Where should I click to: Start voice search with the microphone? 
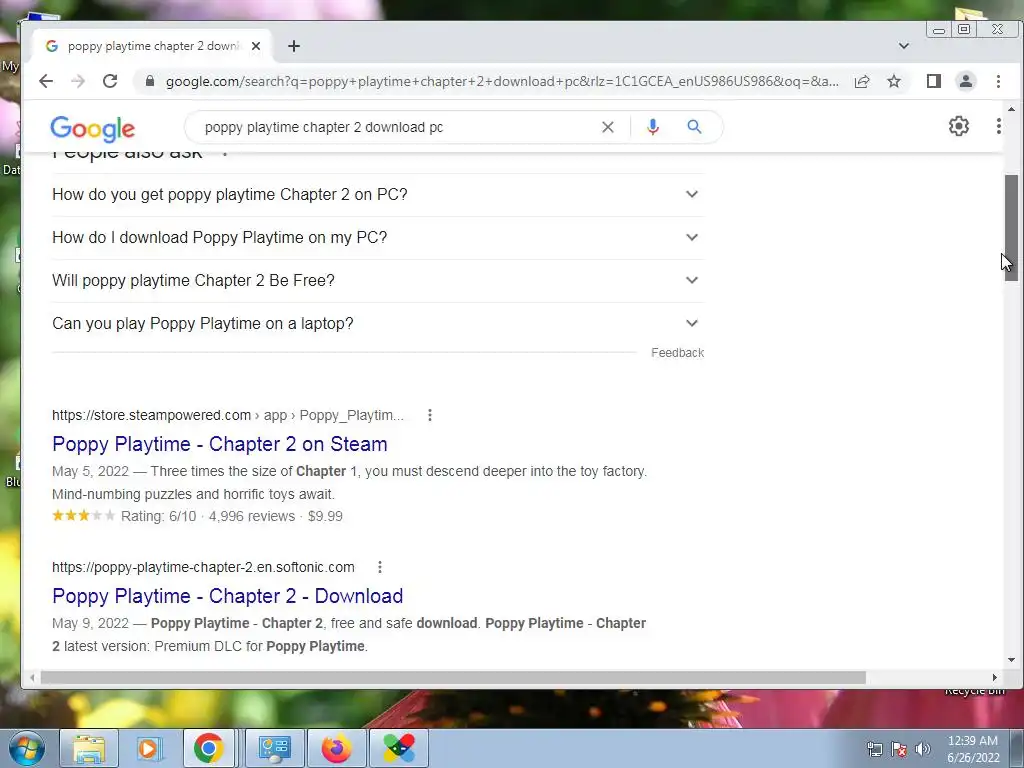point(652,127)
